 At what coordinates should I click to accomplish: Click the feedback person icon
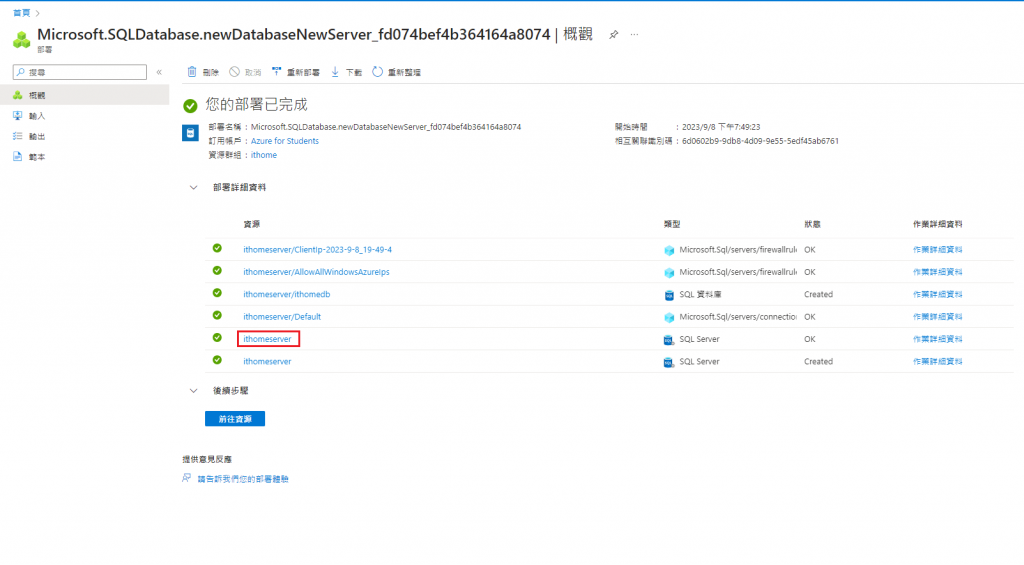[187, 478]
